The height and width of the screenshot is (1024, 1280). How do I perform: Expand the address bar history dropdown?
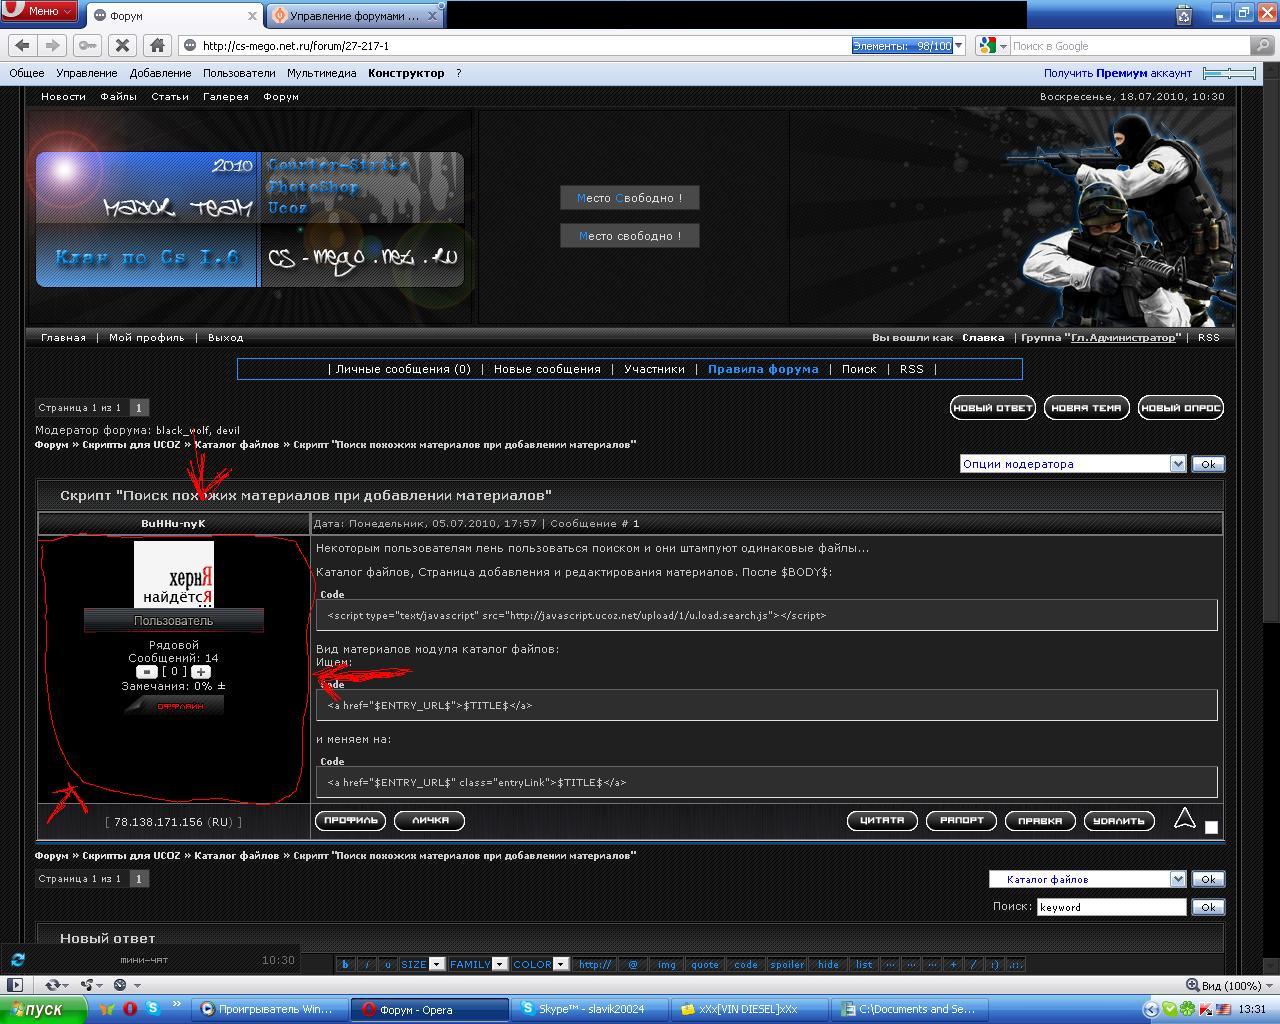(958, 45)
